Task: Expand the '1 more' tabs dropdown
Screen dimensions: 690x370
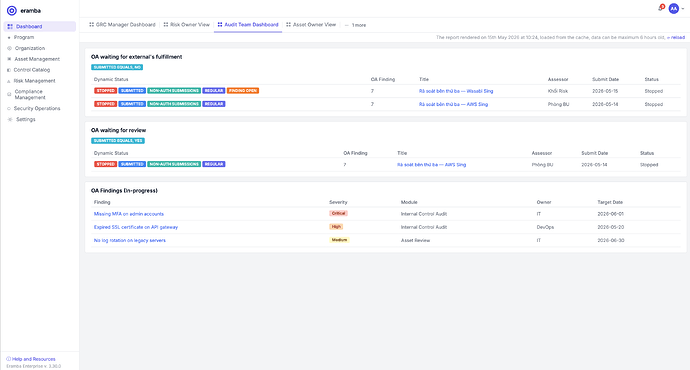Action: [356, 25]
